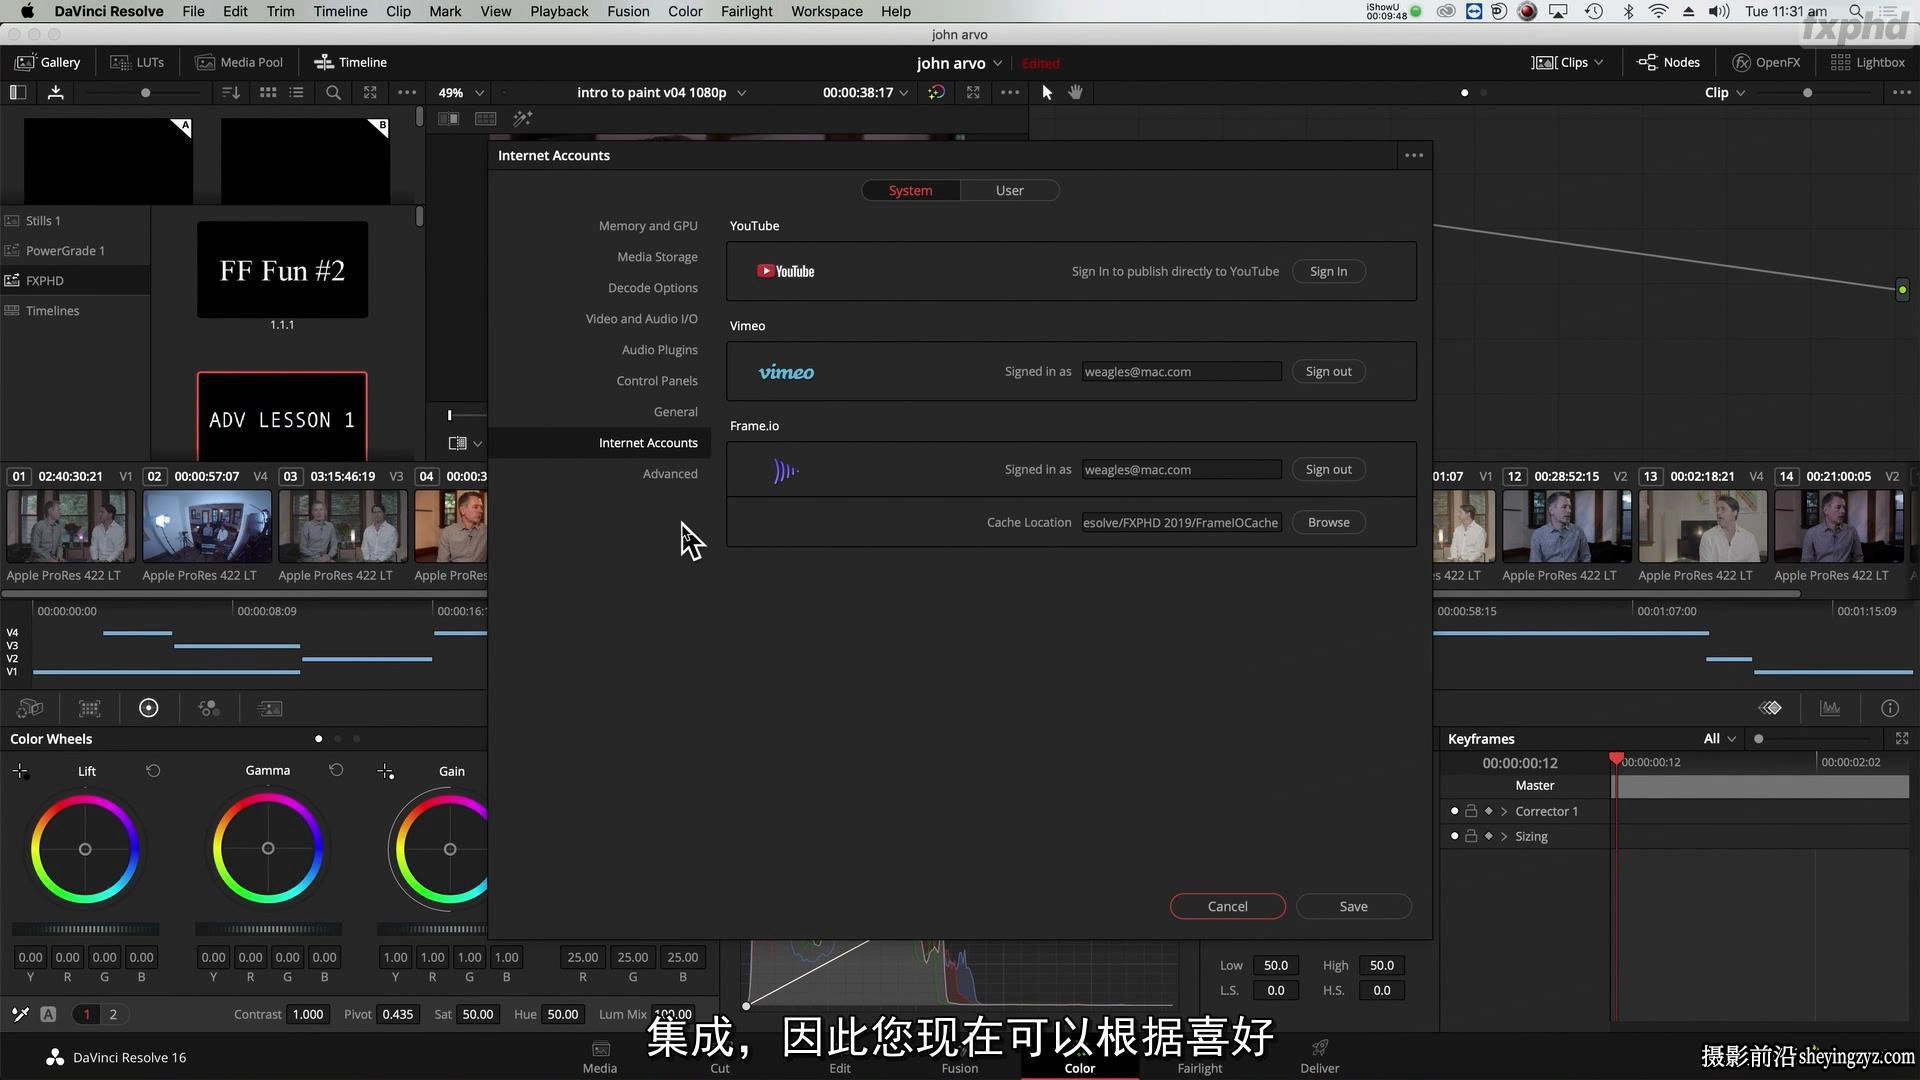
Task: Select the arrow pointer tool in viewer
Action: [1047, 92]
